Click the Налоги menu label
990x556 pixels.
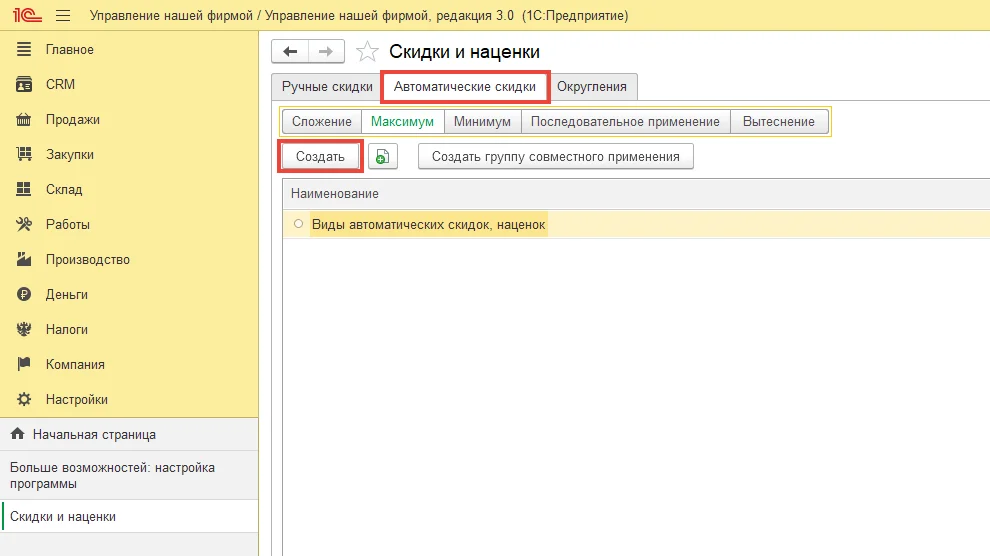tap(66, 329)
